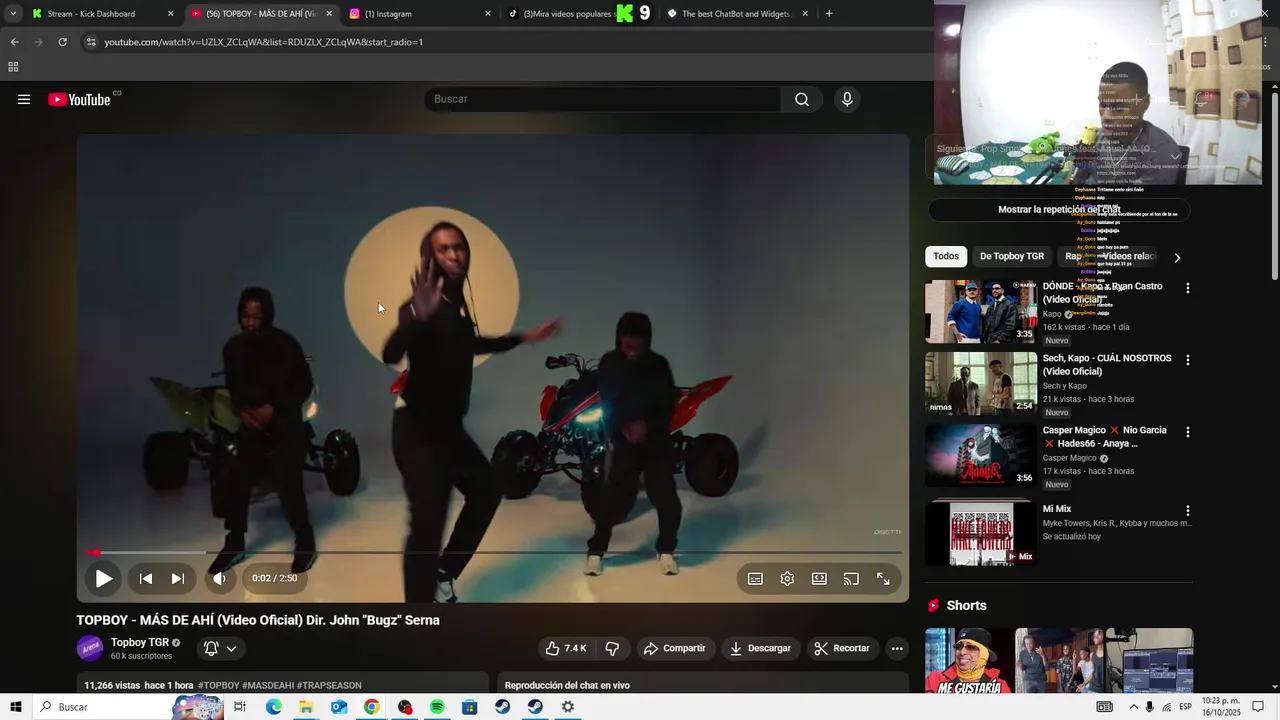Open the Casper Magico Anaya thumbnail
1280x720 pixels.
tap(981, 455)
